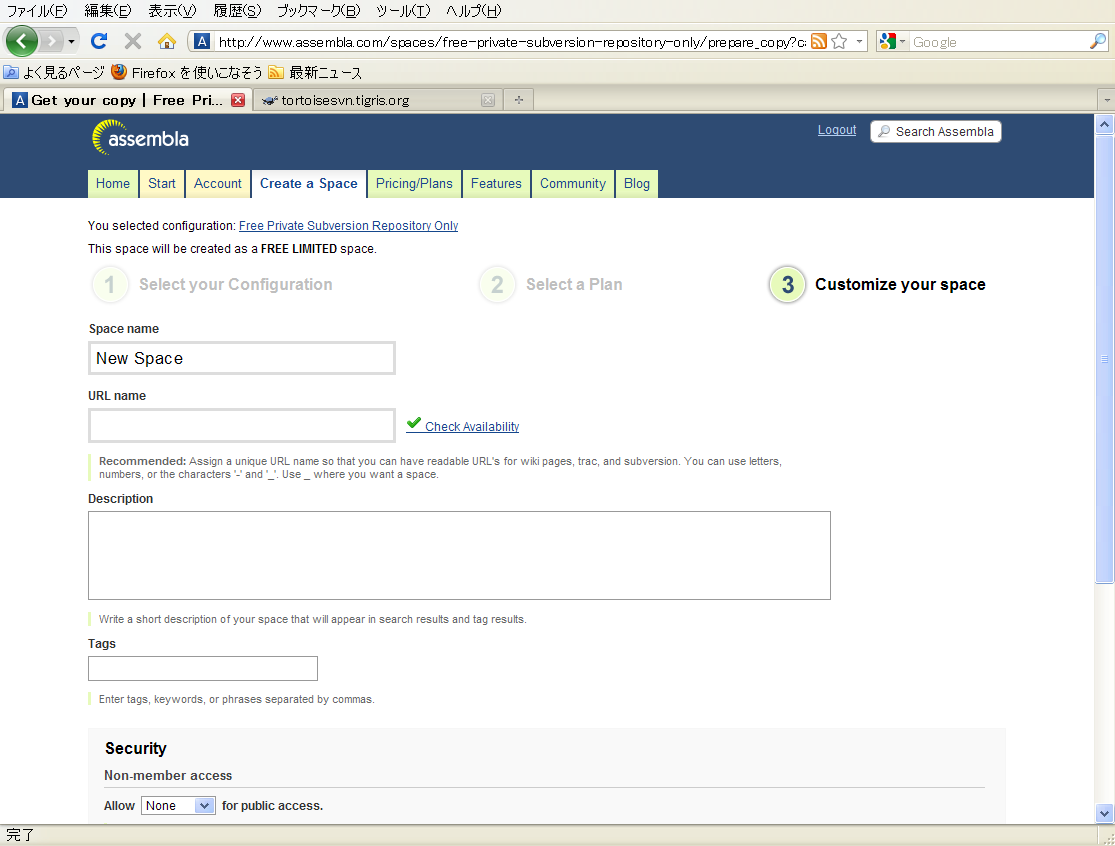Go to the browser Home icon
1115x846 pixels.
point(167,41)
